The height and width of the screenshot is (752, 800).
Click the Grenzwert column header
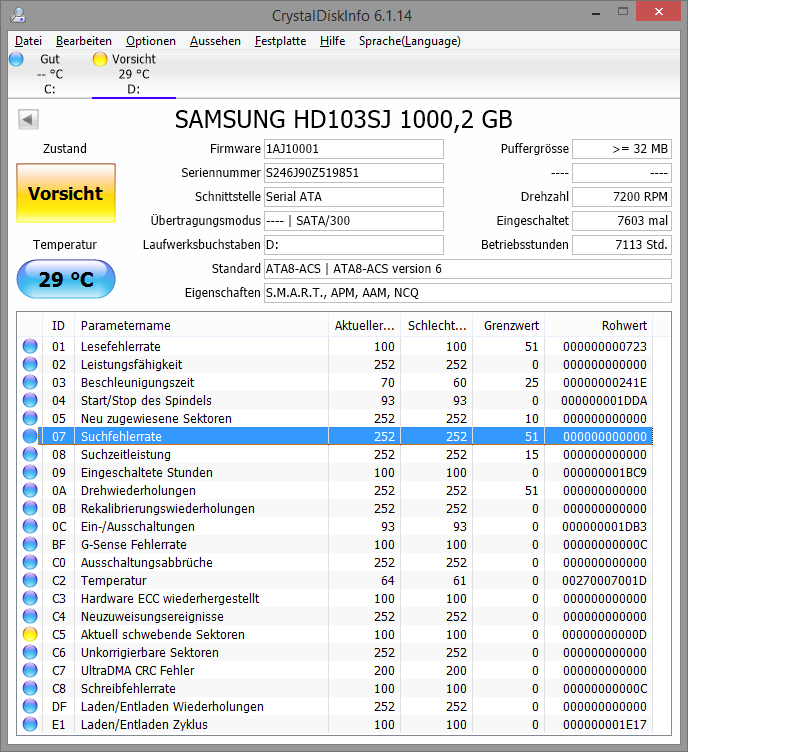[509, 325]
